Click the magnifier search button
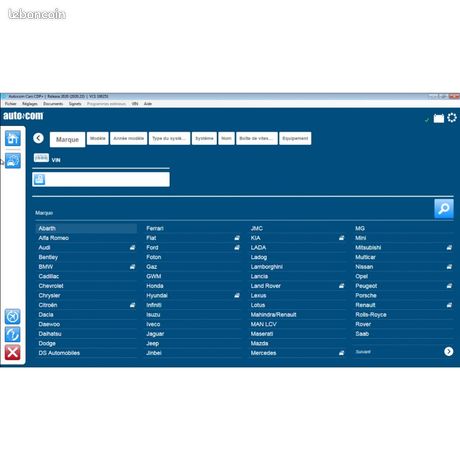 pos(444,209)
